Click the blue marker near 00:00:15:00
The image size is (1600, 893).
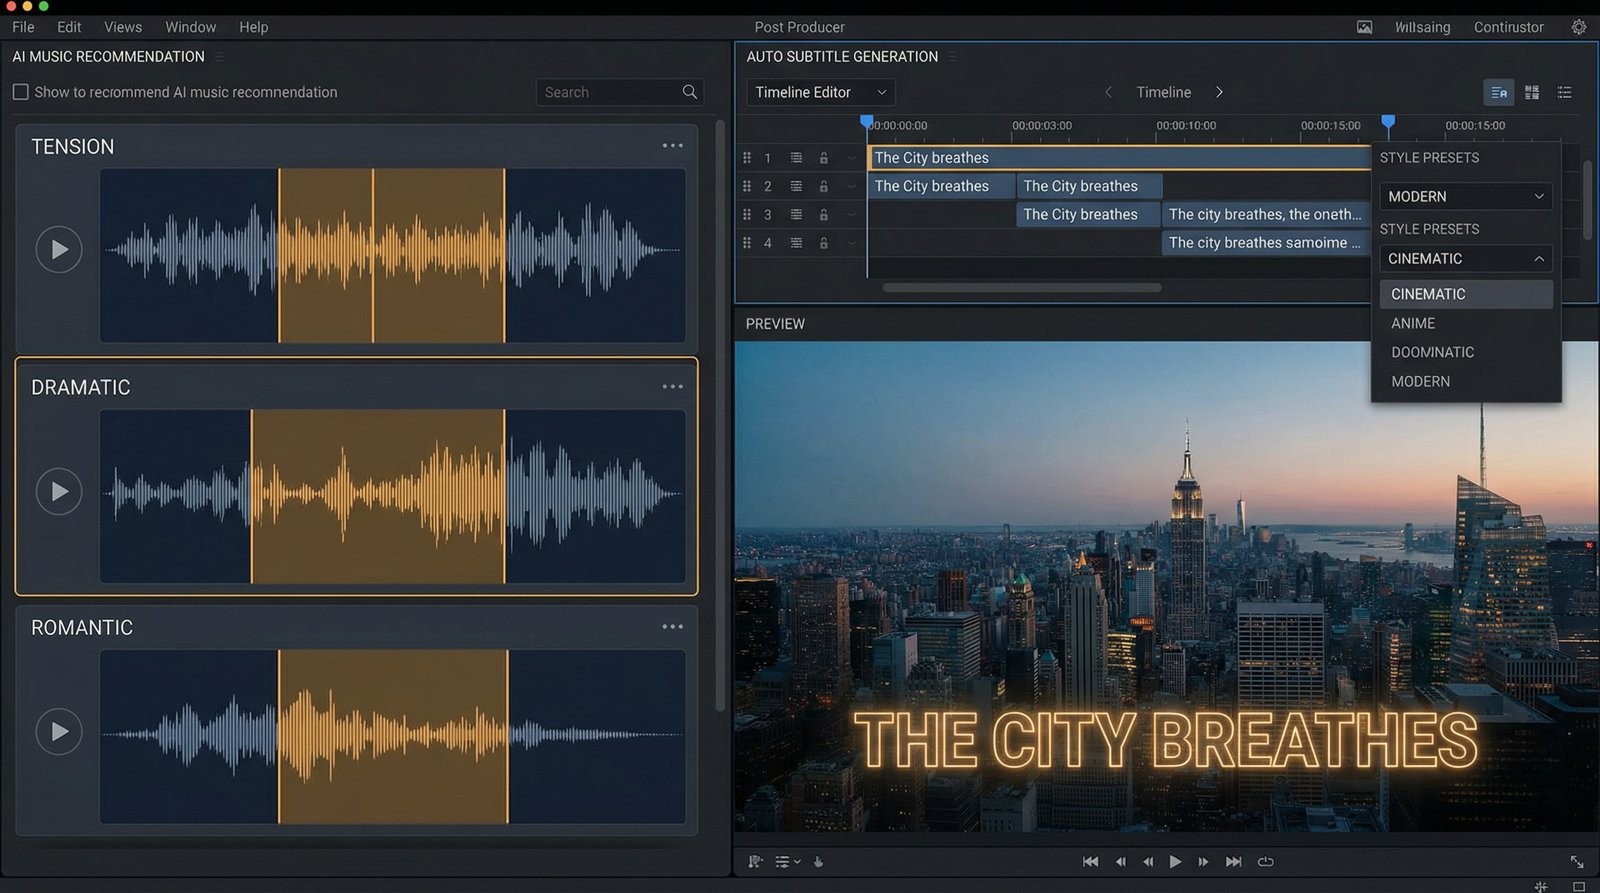pyautogui.click(x=1388, y=122)
